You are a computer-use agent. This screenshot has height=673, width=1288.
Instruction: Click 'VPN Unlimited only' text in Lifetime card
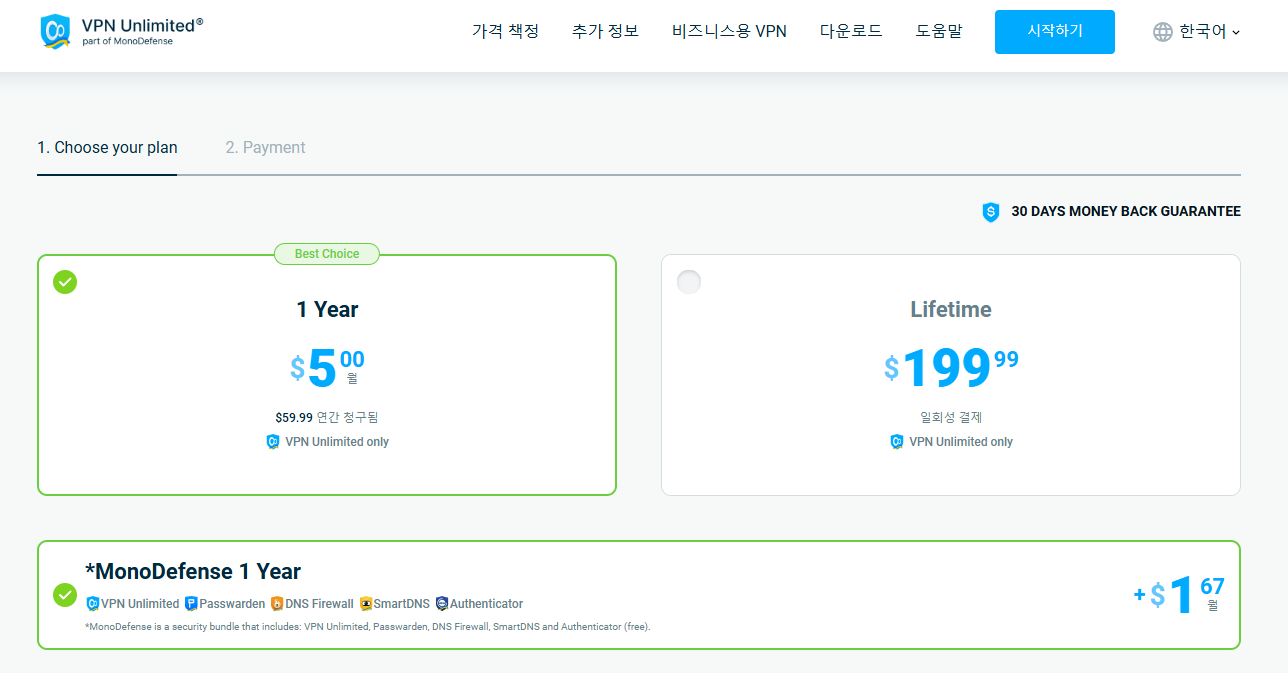[961, 442]
